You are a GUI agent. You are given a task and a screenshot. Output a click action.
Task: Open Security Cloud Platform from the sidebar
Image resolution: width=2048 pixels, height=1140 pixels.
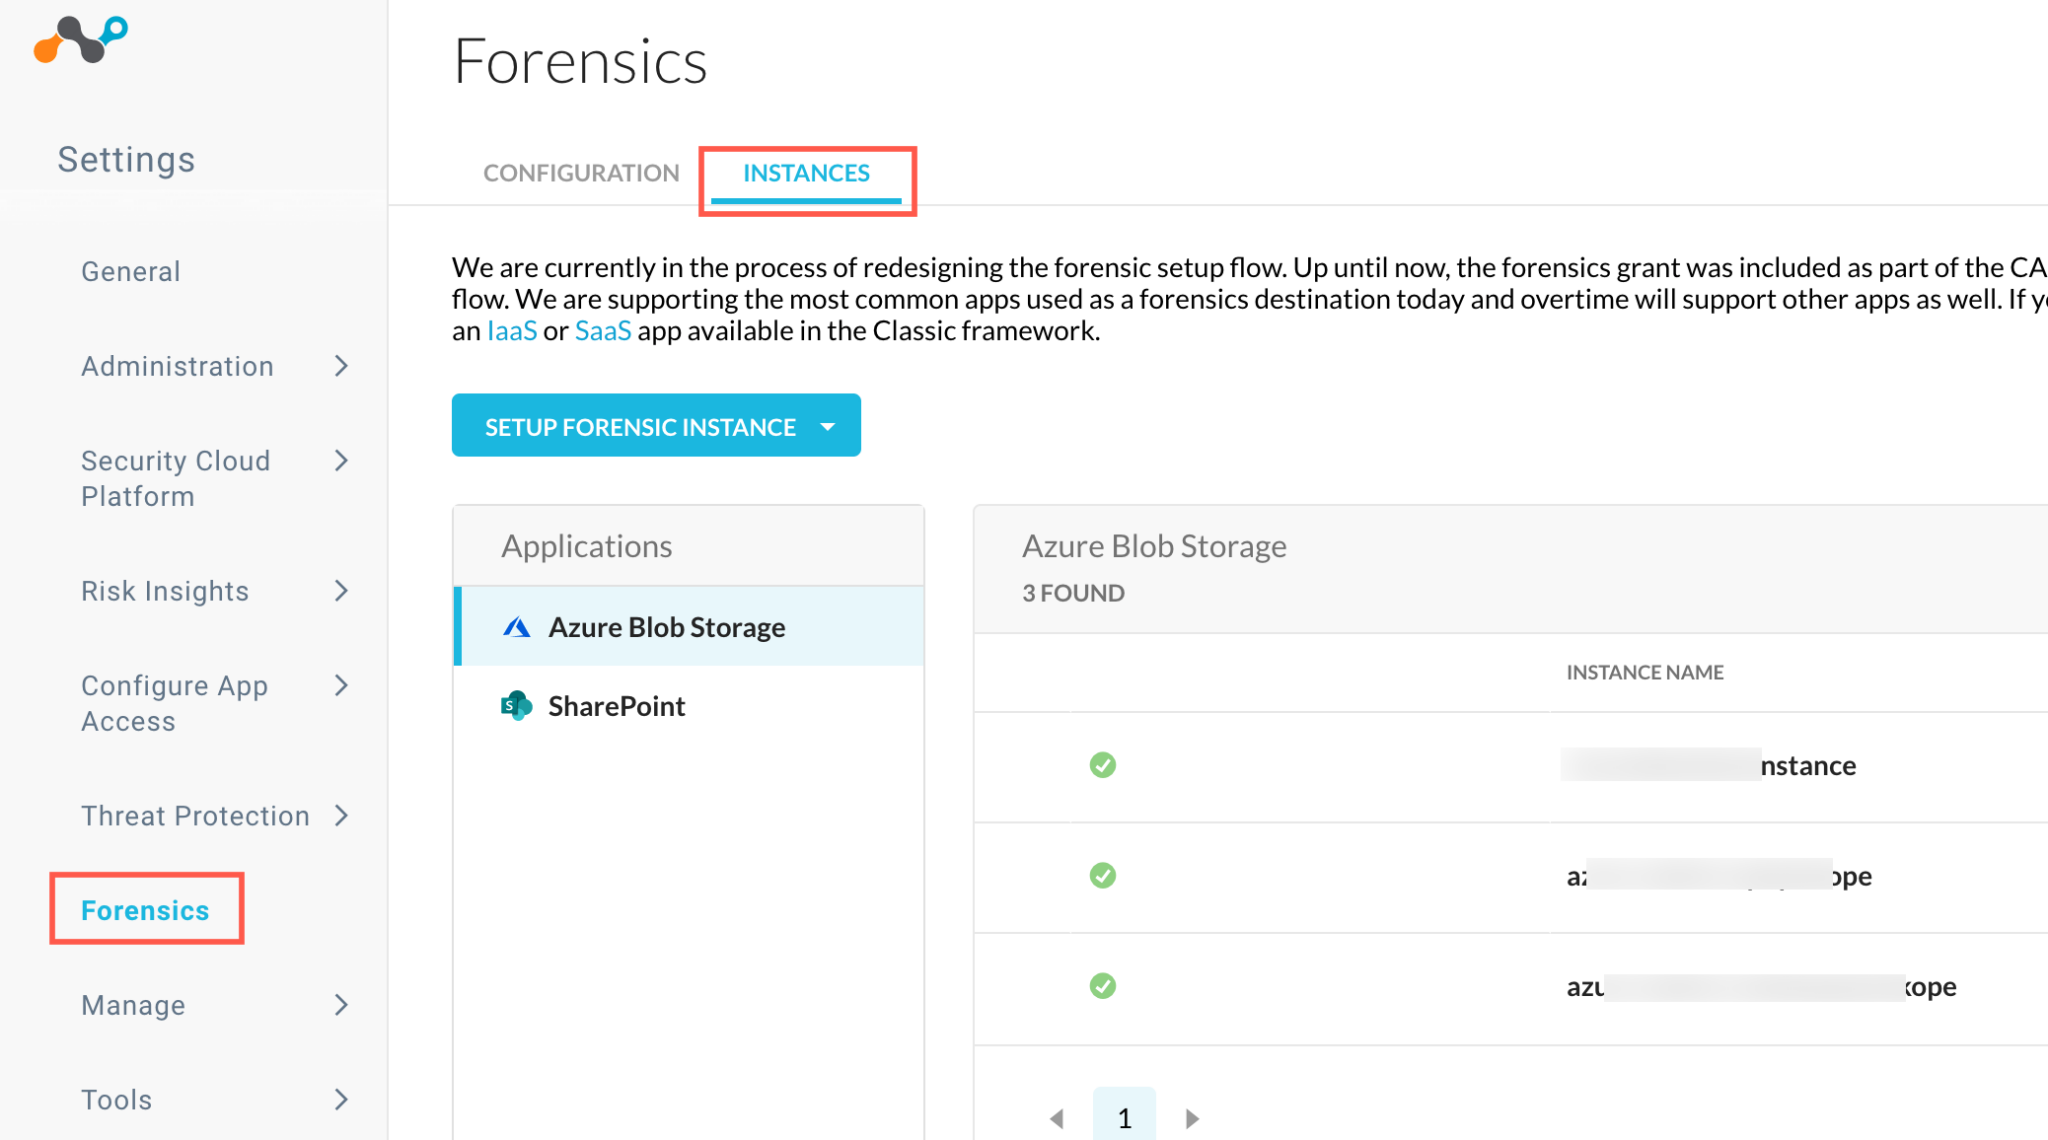[x=175, y=477]
